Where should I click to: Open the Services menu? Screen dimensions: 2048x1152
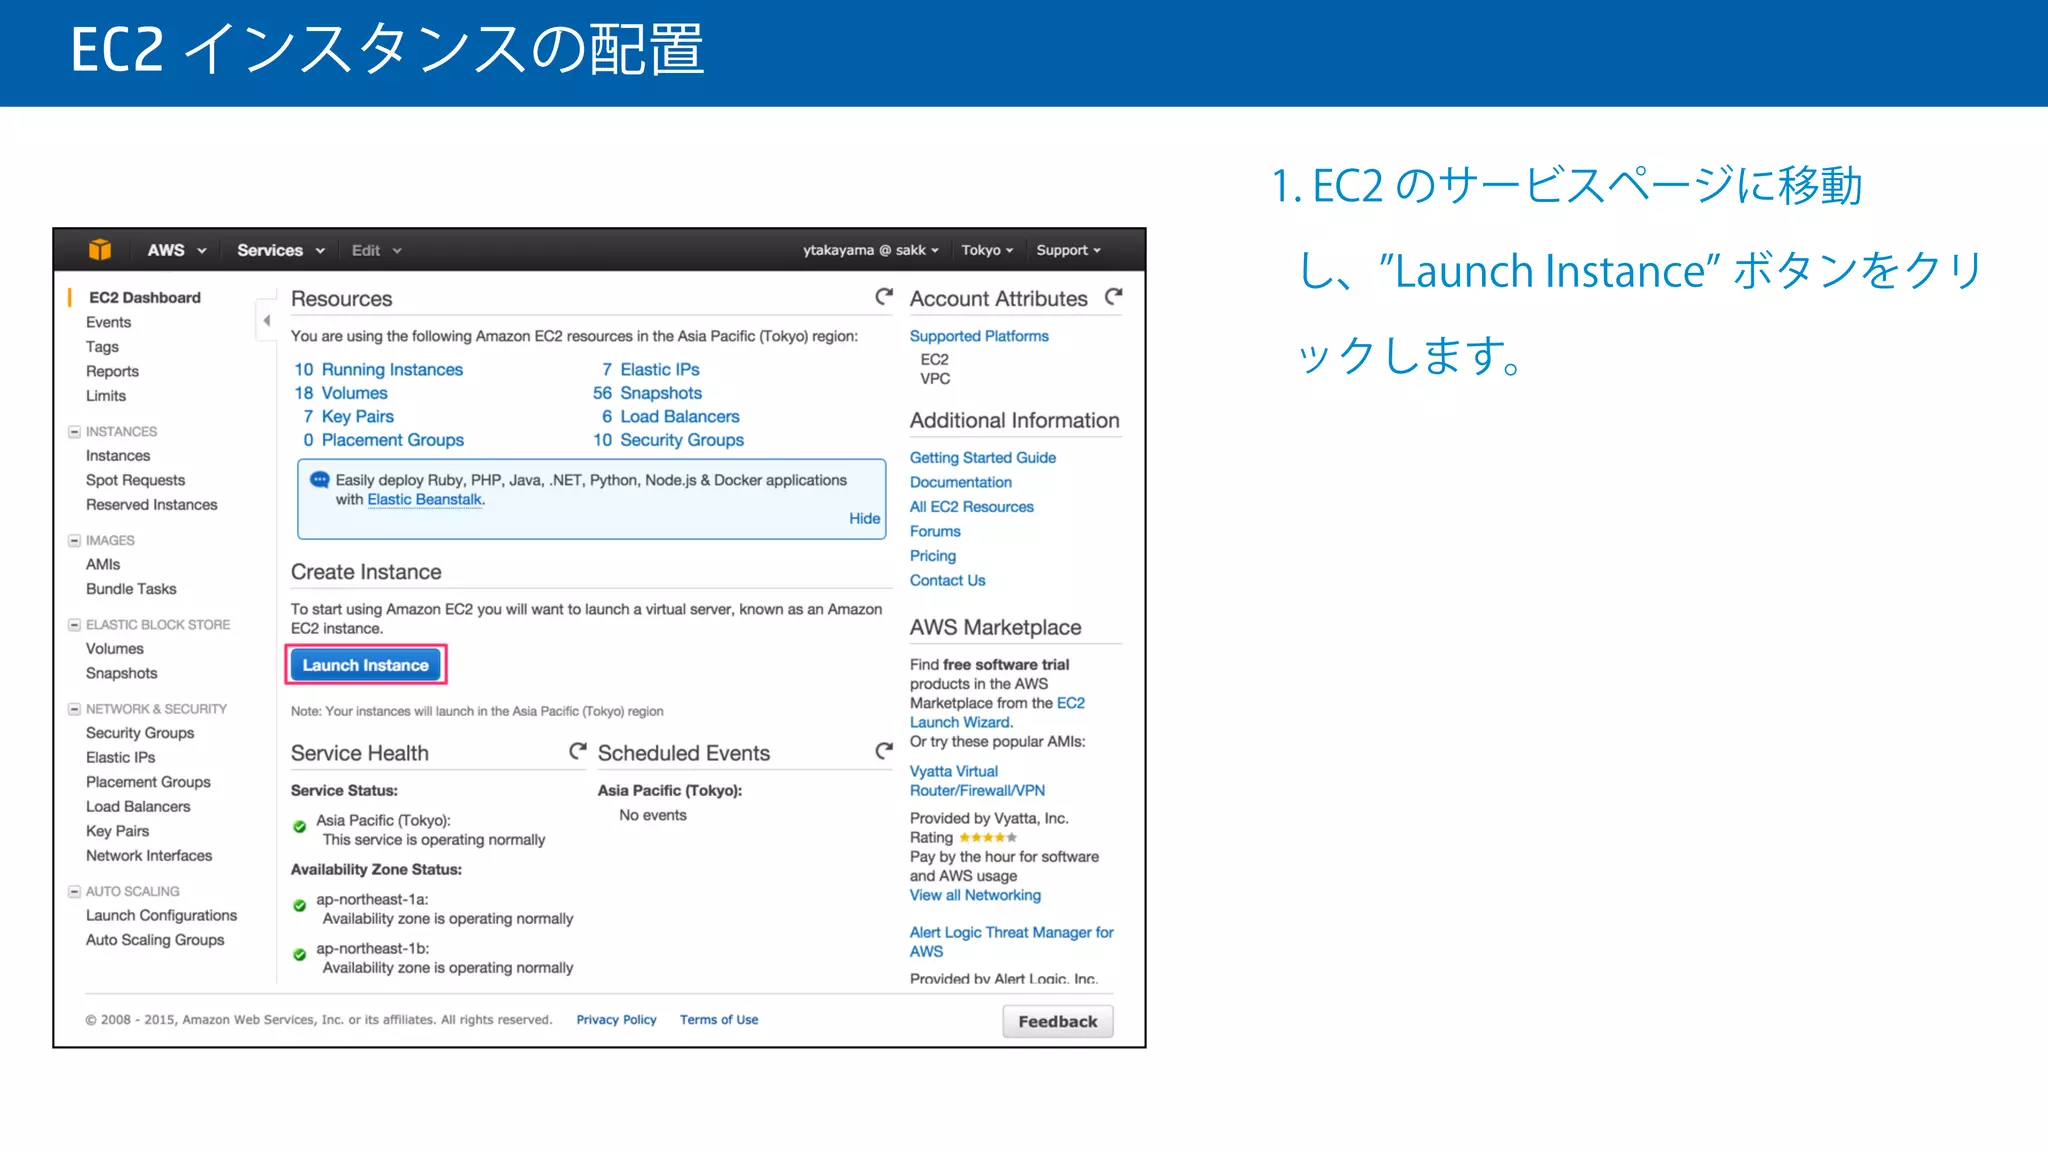[280, 250]
